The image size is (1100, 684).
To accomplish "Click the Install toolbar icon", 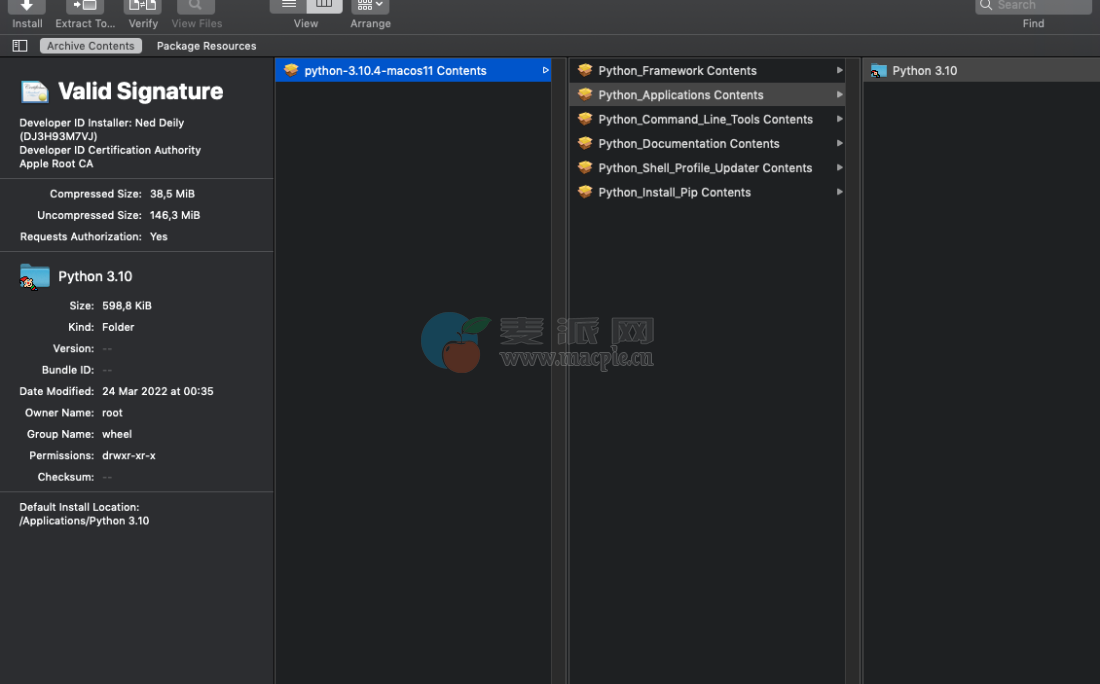I will [27, 6].
